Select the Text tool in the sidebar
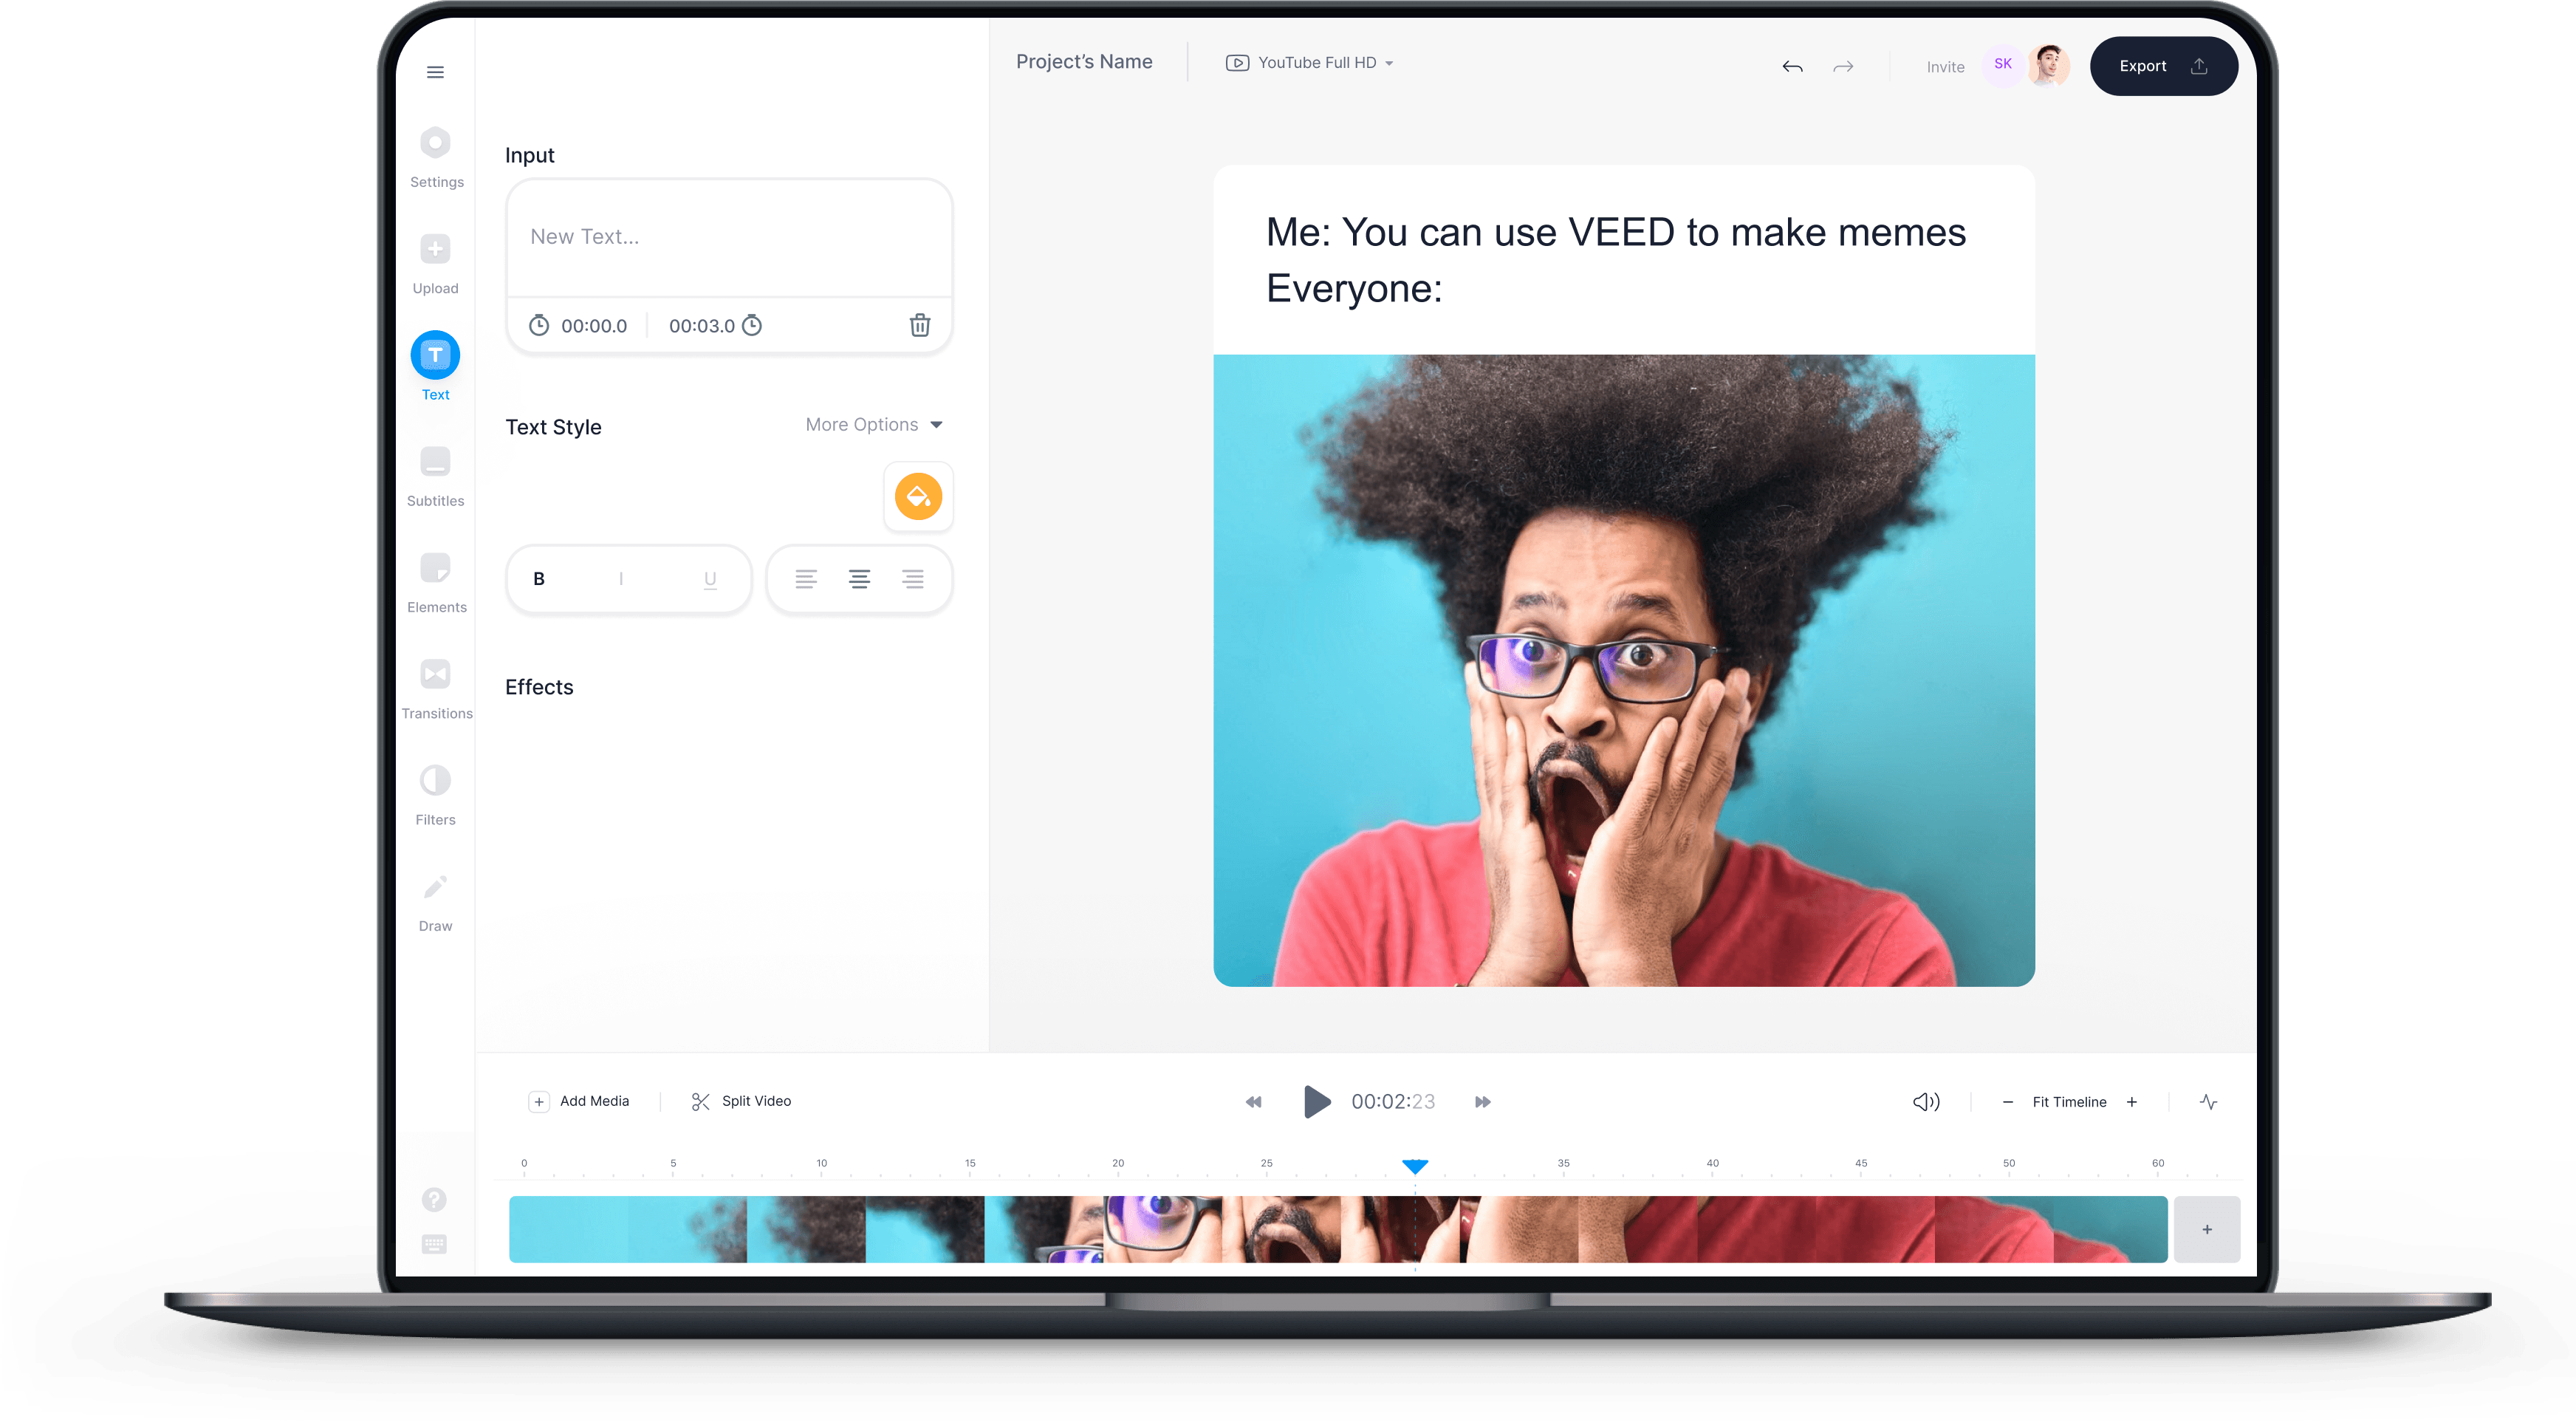 pos(435,355)
